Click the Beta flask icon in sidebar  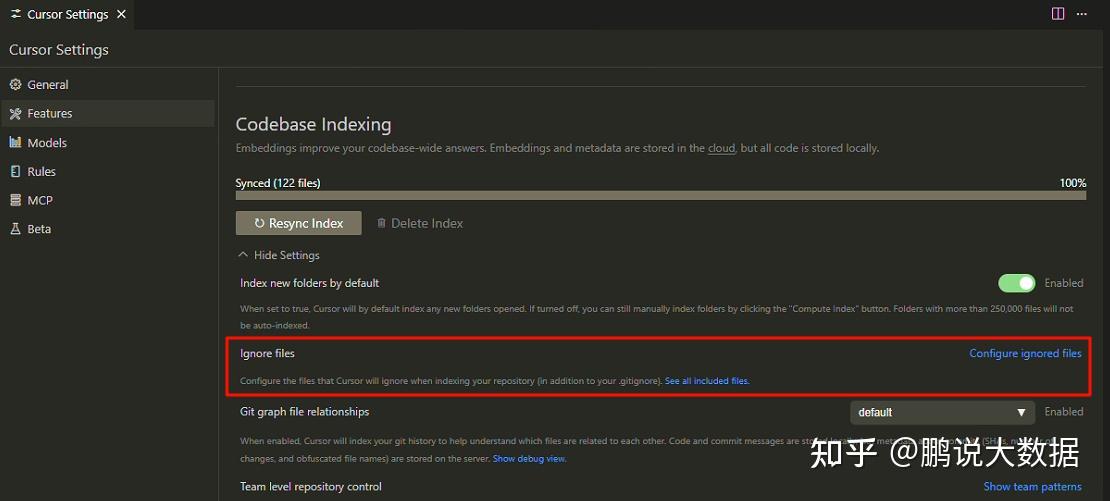click(15, 229)
